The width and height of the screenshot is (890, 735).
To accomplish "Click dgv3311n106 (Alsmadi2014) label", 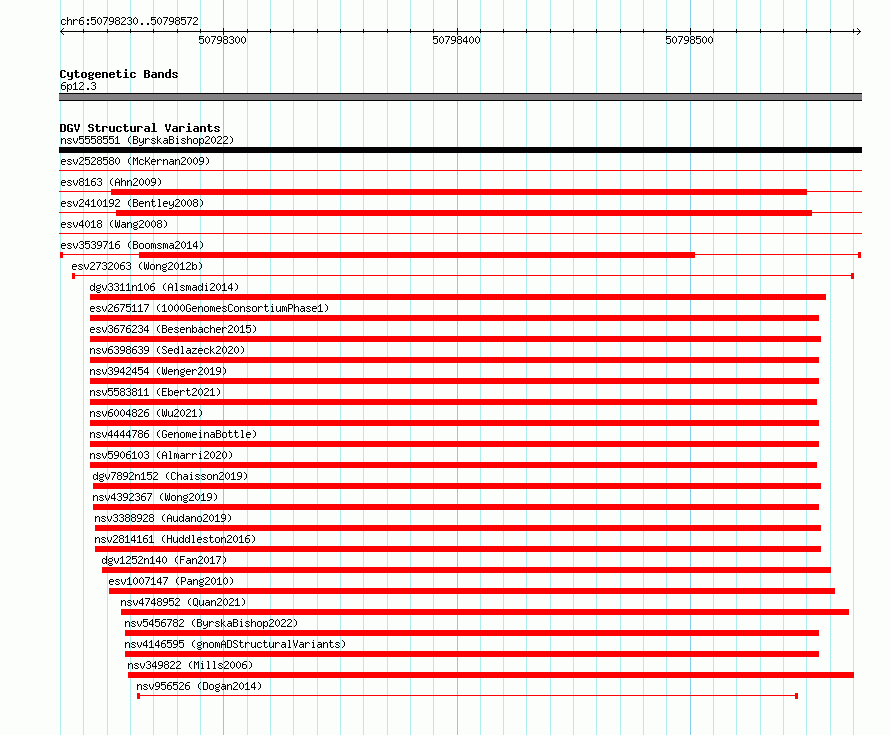I will tap(165, 287).
